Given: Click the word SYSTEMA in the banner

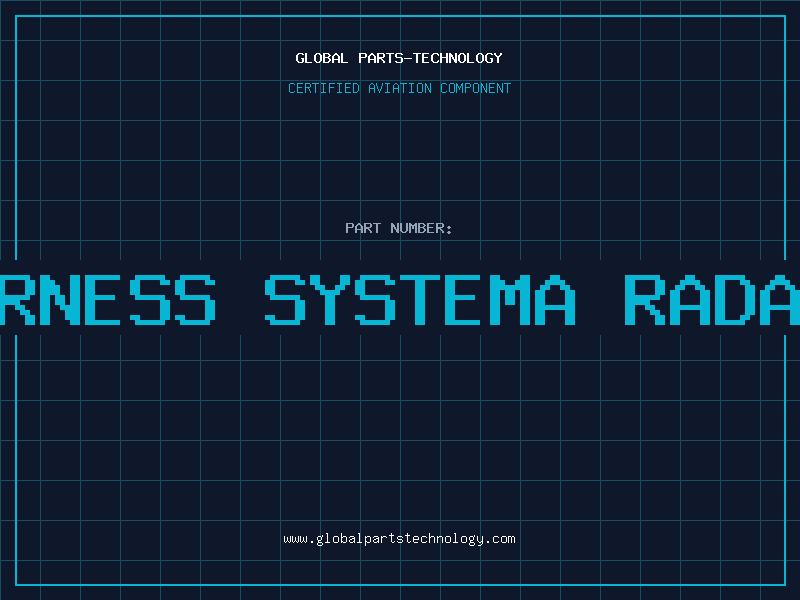Looking at the screenshot, I should [421, 298].
